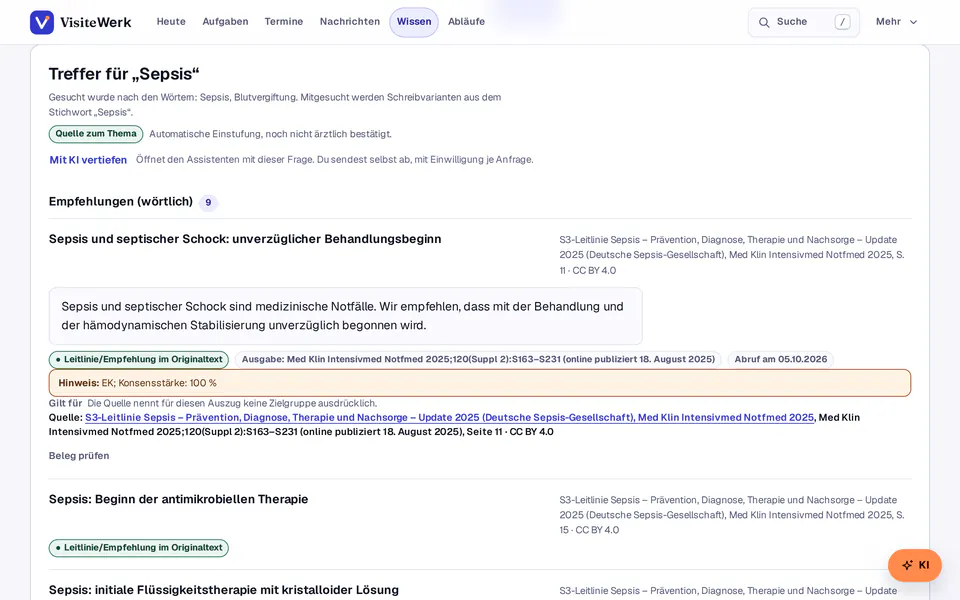Open the S3-Leitlinie Sepsis source link
The image size is (960, 600).
point(449,418)
